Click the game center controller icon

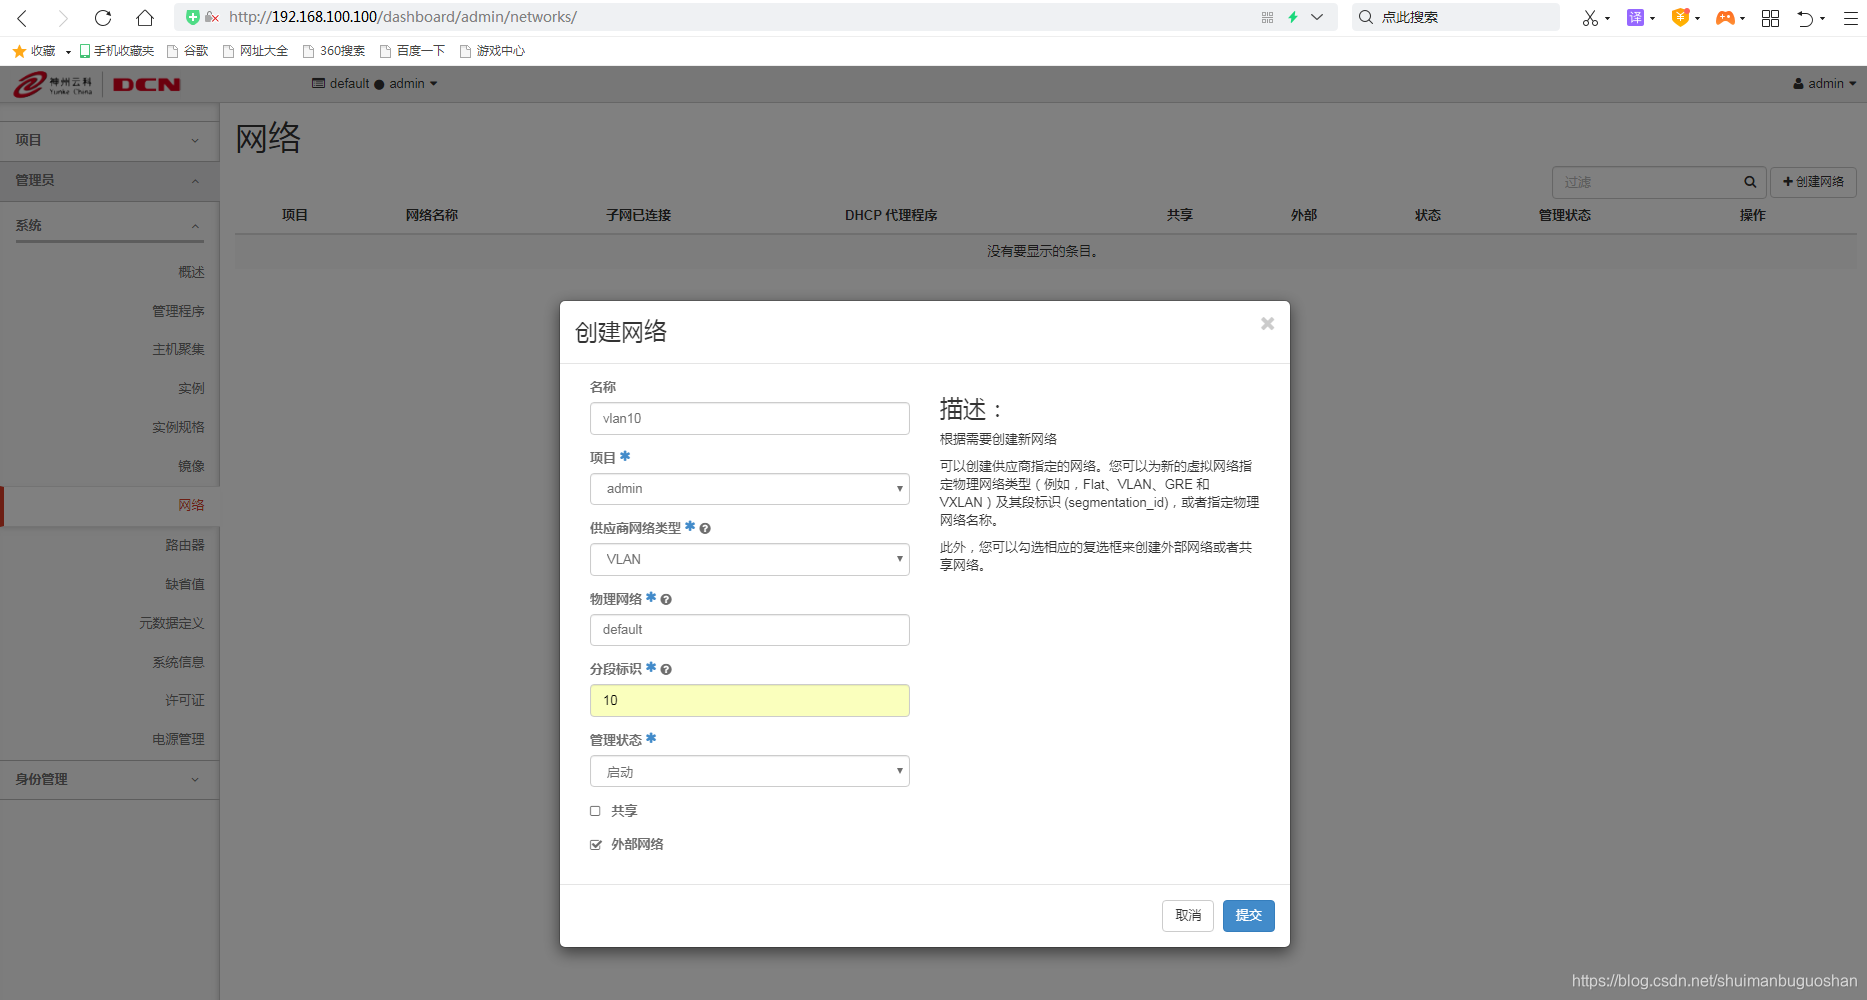click(1727, 17)
